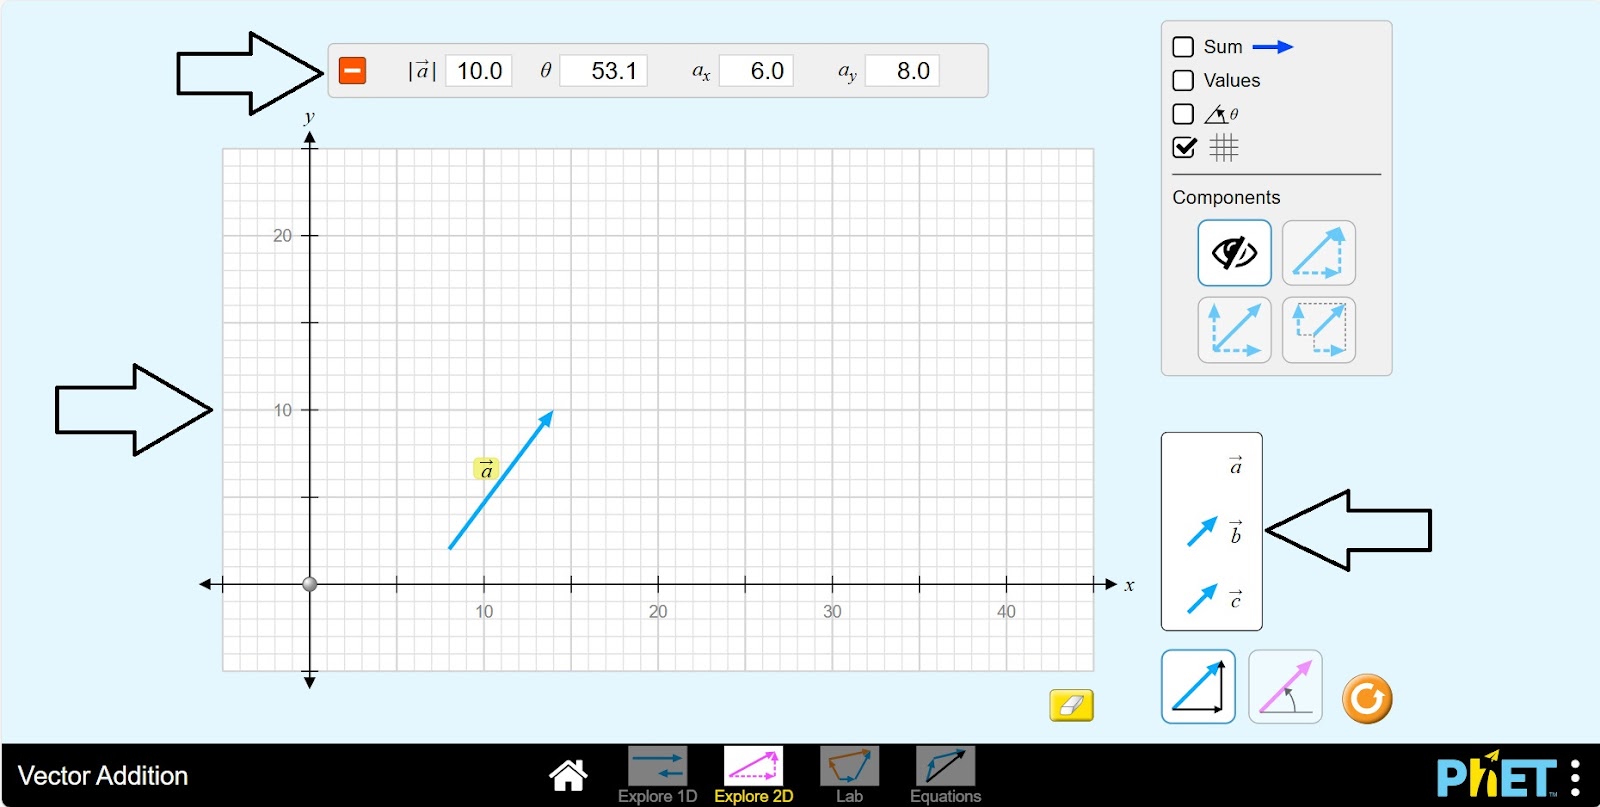
Task: Open the PhET options menu dots
Action: (x=1575, y=777)
